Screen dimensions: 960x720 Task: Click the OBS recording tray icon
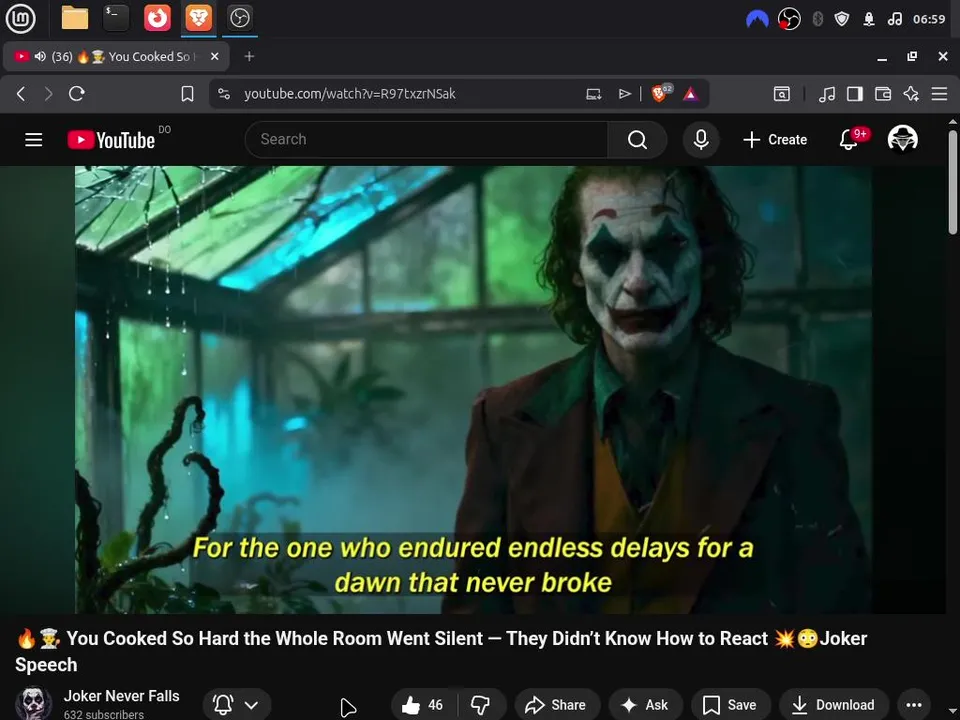789,19
